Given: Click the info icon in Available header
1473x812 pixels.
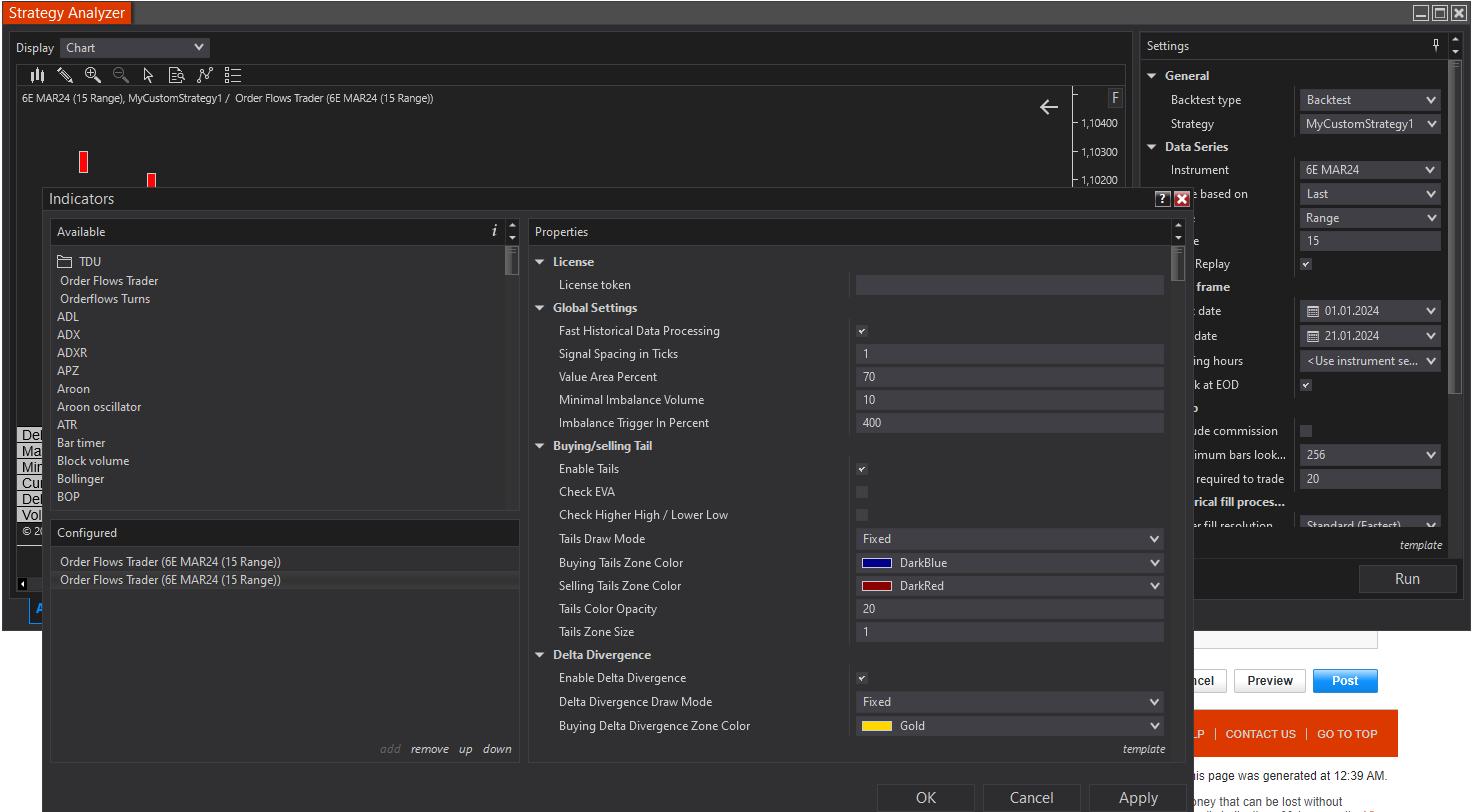Looking at the screenshot, I should (494, 231).
